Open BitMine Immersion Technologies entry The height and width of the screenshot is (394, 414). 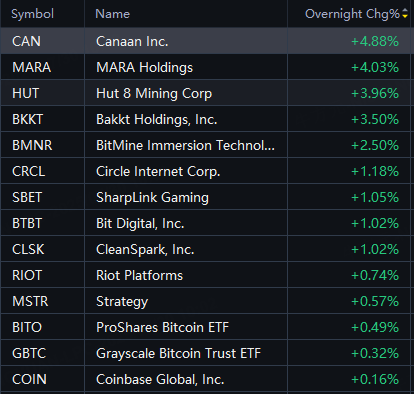coord(185,145)
